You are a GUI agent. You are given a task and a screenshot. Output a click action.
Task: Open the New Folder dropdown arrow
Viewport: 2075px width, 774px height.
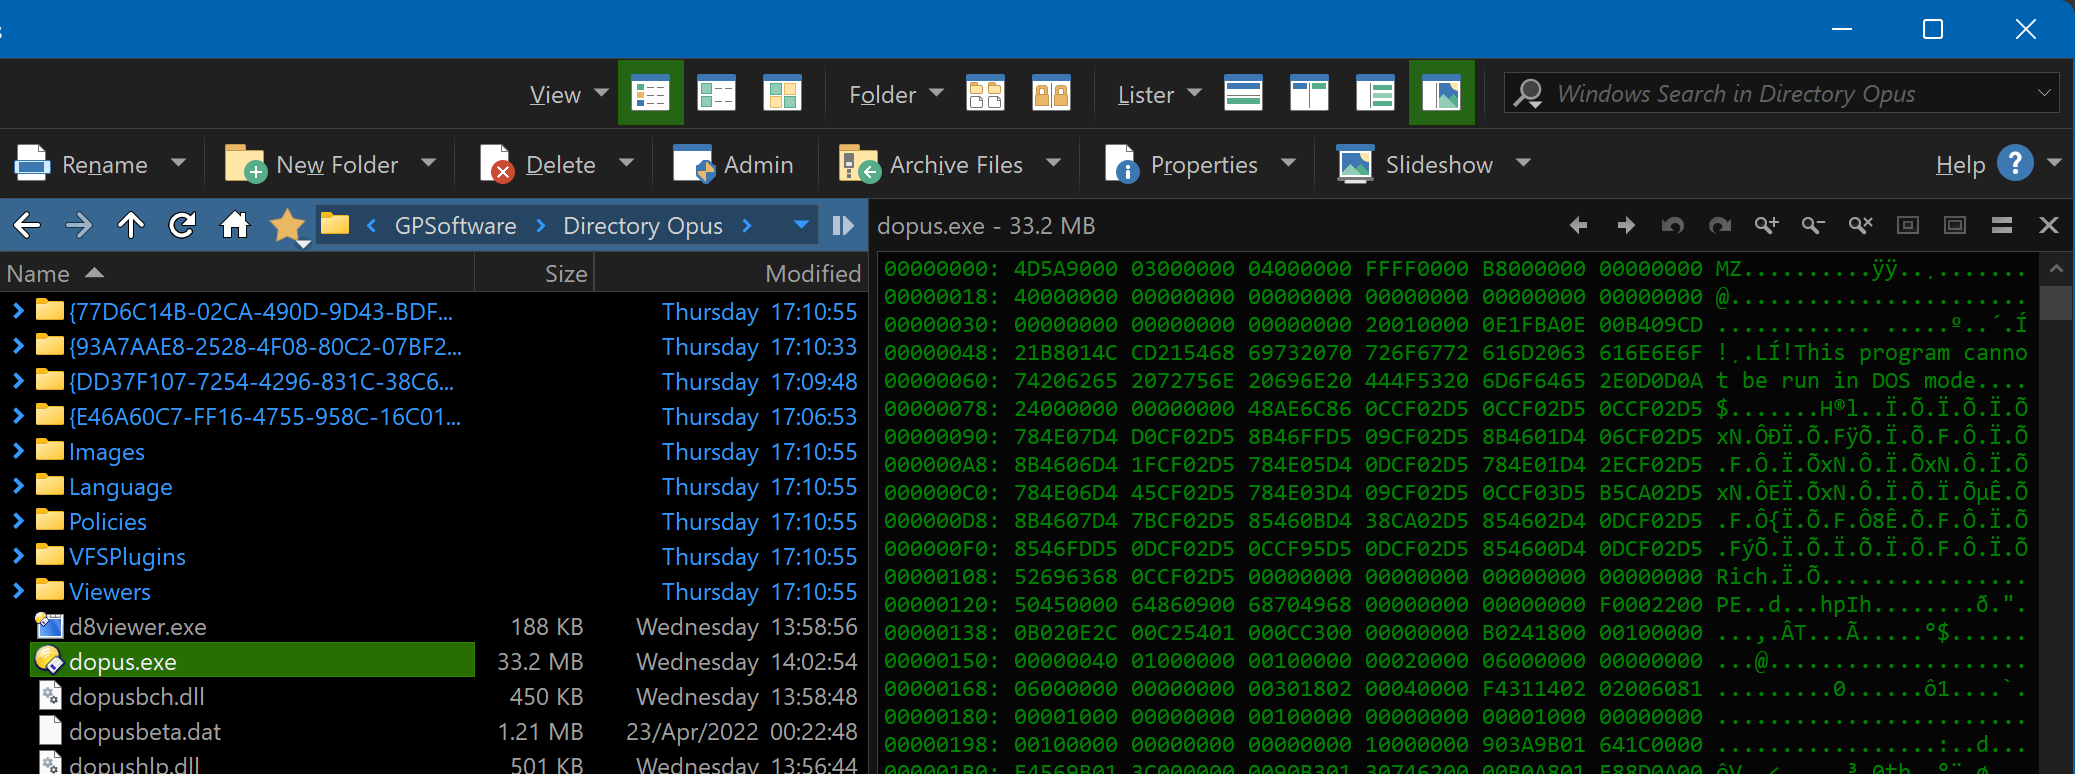click(x=428, y=162)
